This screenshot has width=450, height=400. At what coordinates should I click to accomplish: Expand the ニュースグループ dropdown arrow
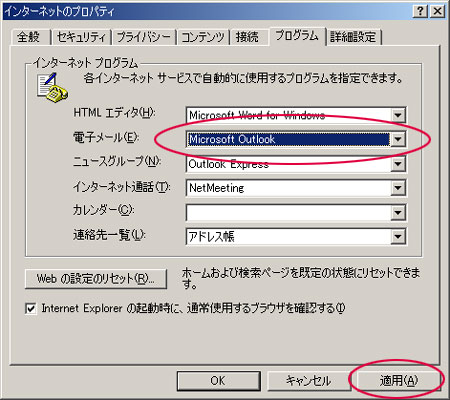tap(398, 164)
